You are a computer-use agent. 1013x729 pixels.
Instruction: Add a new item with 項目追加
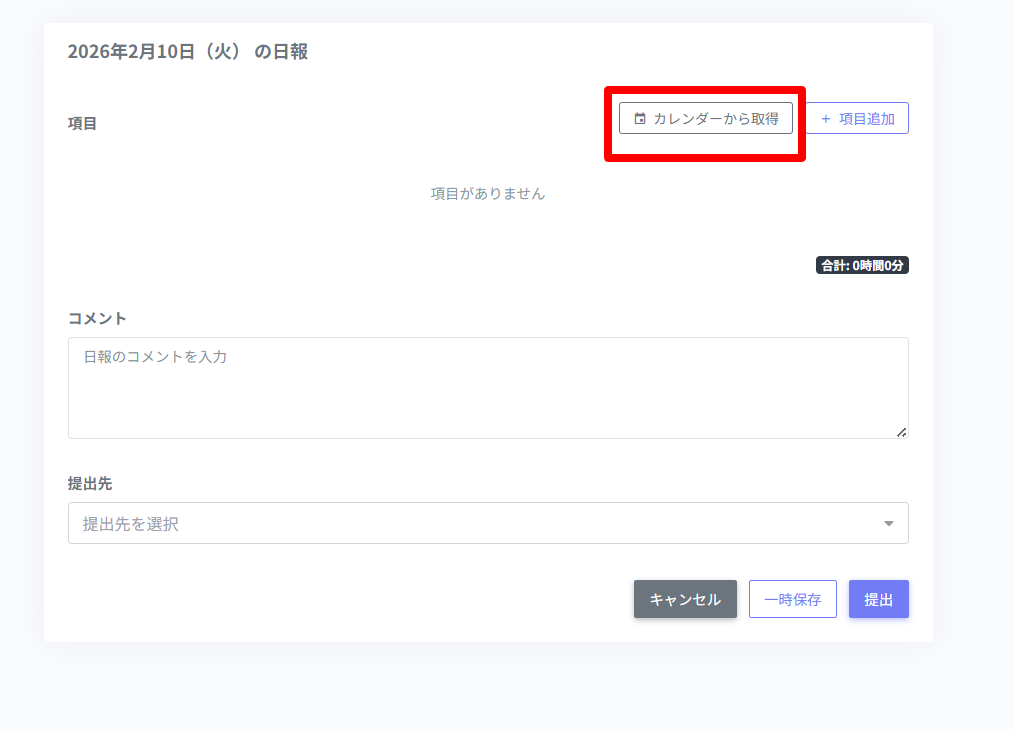click(x=857, y=118)
